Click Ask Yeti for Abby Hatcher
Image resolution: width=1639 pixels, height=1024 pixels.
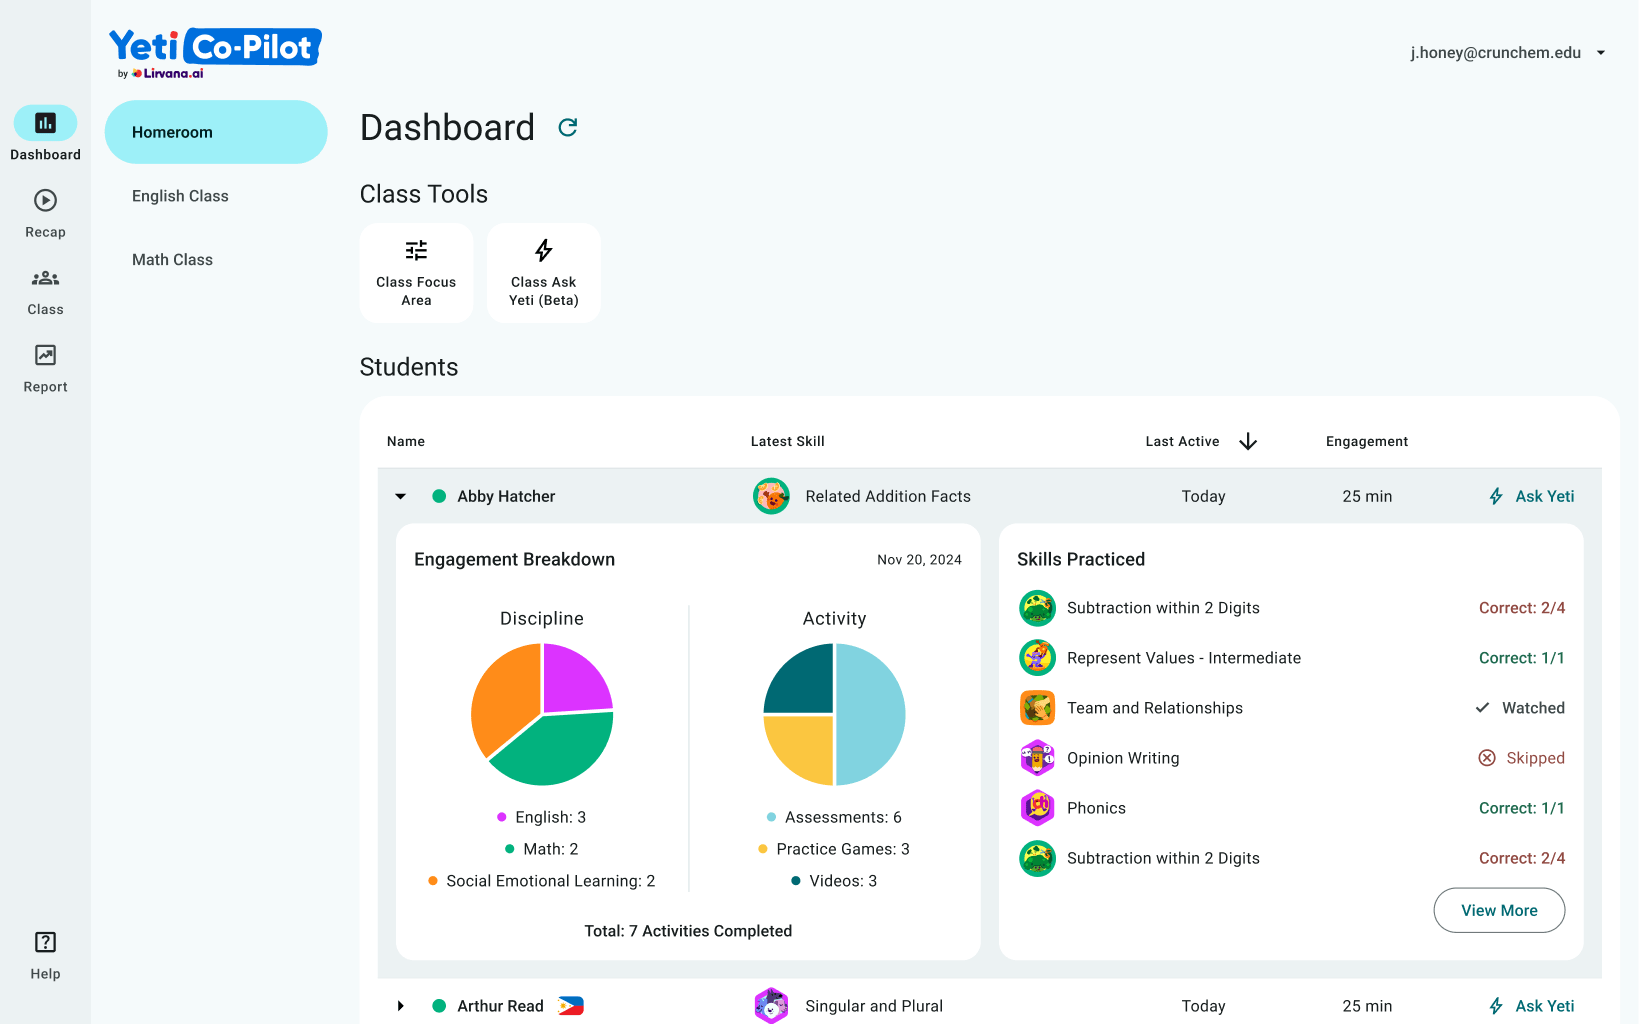tap(1531, 496)
